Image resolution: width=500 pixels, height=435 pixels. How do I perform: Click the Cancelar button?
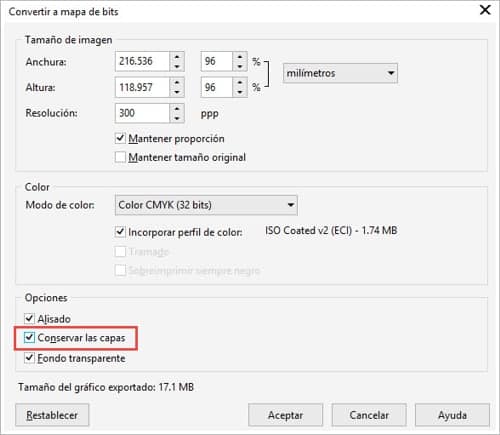[x=369, y=415]
